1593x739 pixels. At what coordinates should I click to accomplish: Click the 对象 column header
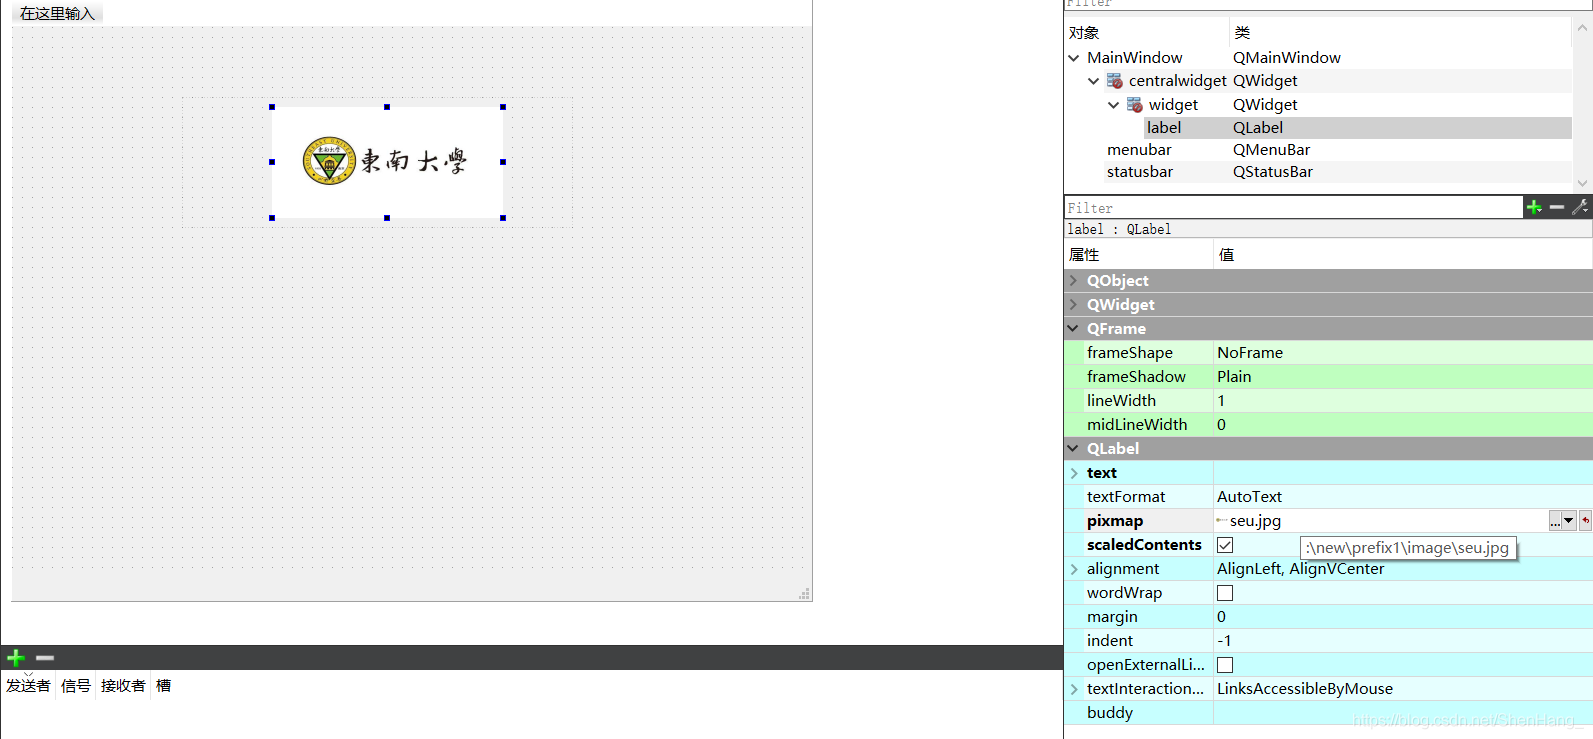pos(1146,33)
